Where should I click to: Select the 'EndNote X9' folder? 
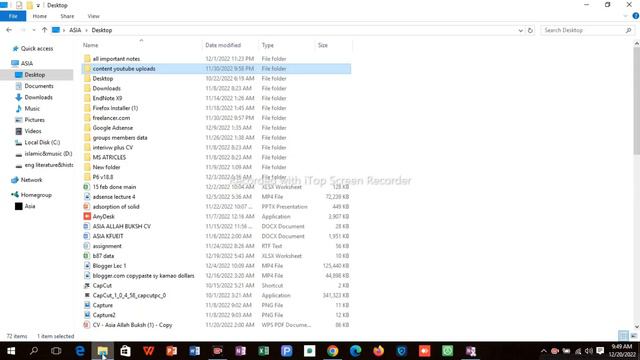(107, 98)
